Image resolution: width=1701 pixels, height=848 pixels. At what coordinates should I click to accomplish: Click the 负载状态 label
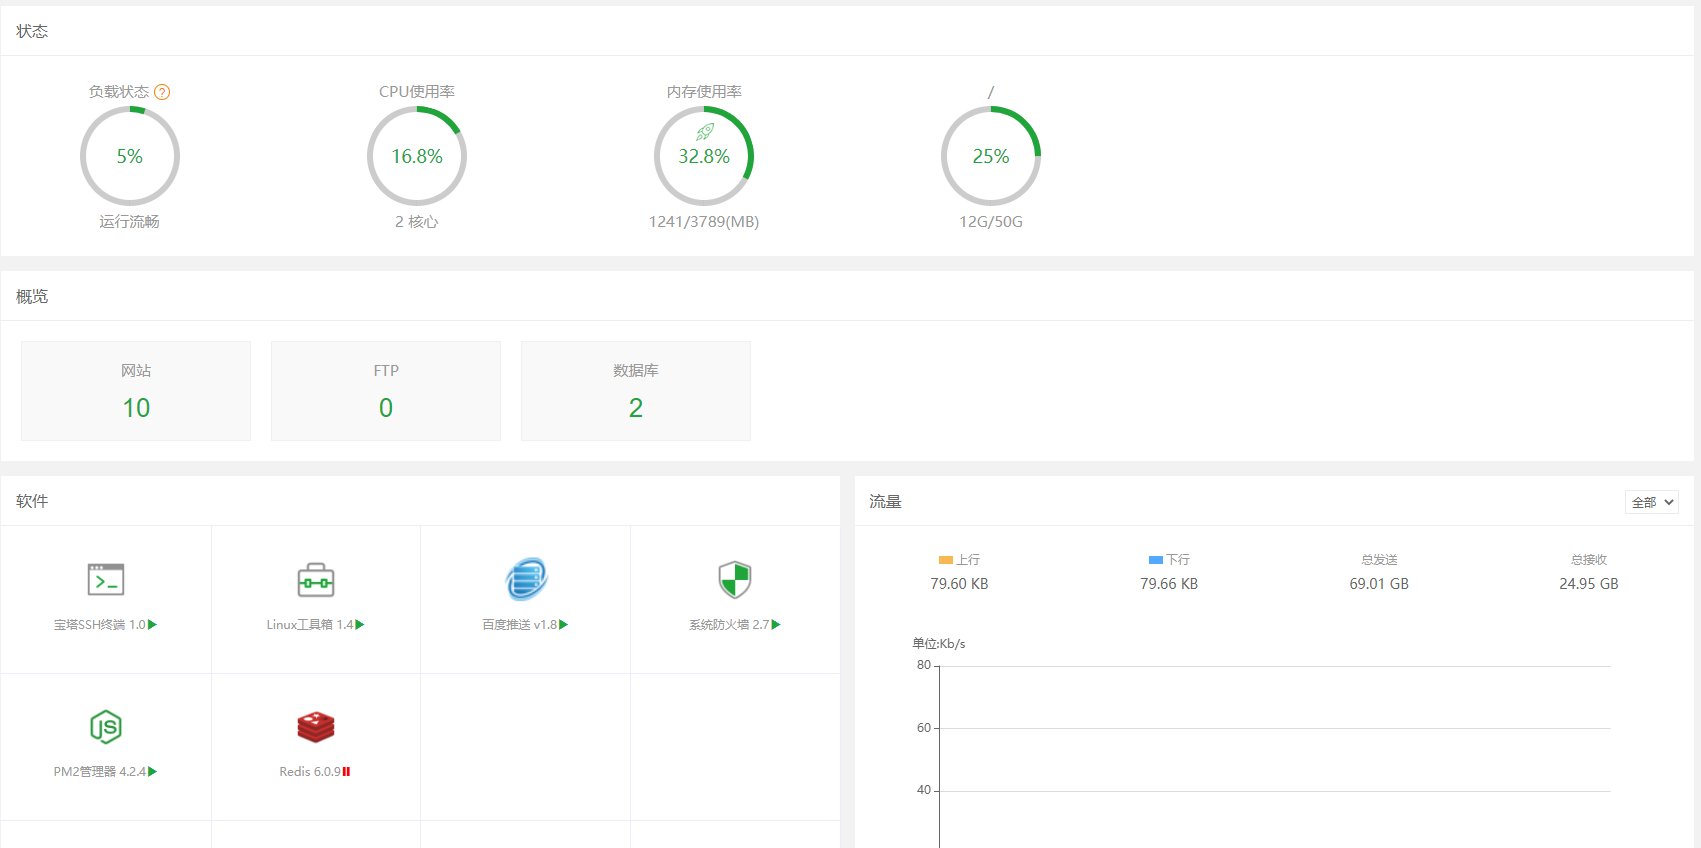[119, 92]
